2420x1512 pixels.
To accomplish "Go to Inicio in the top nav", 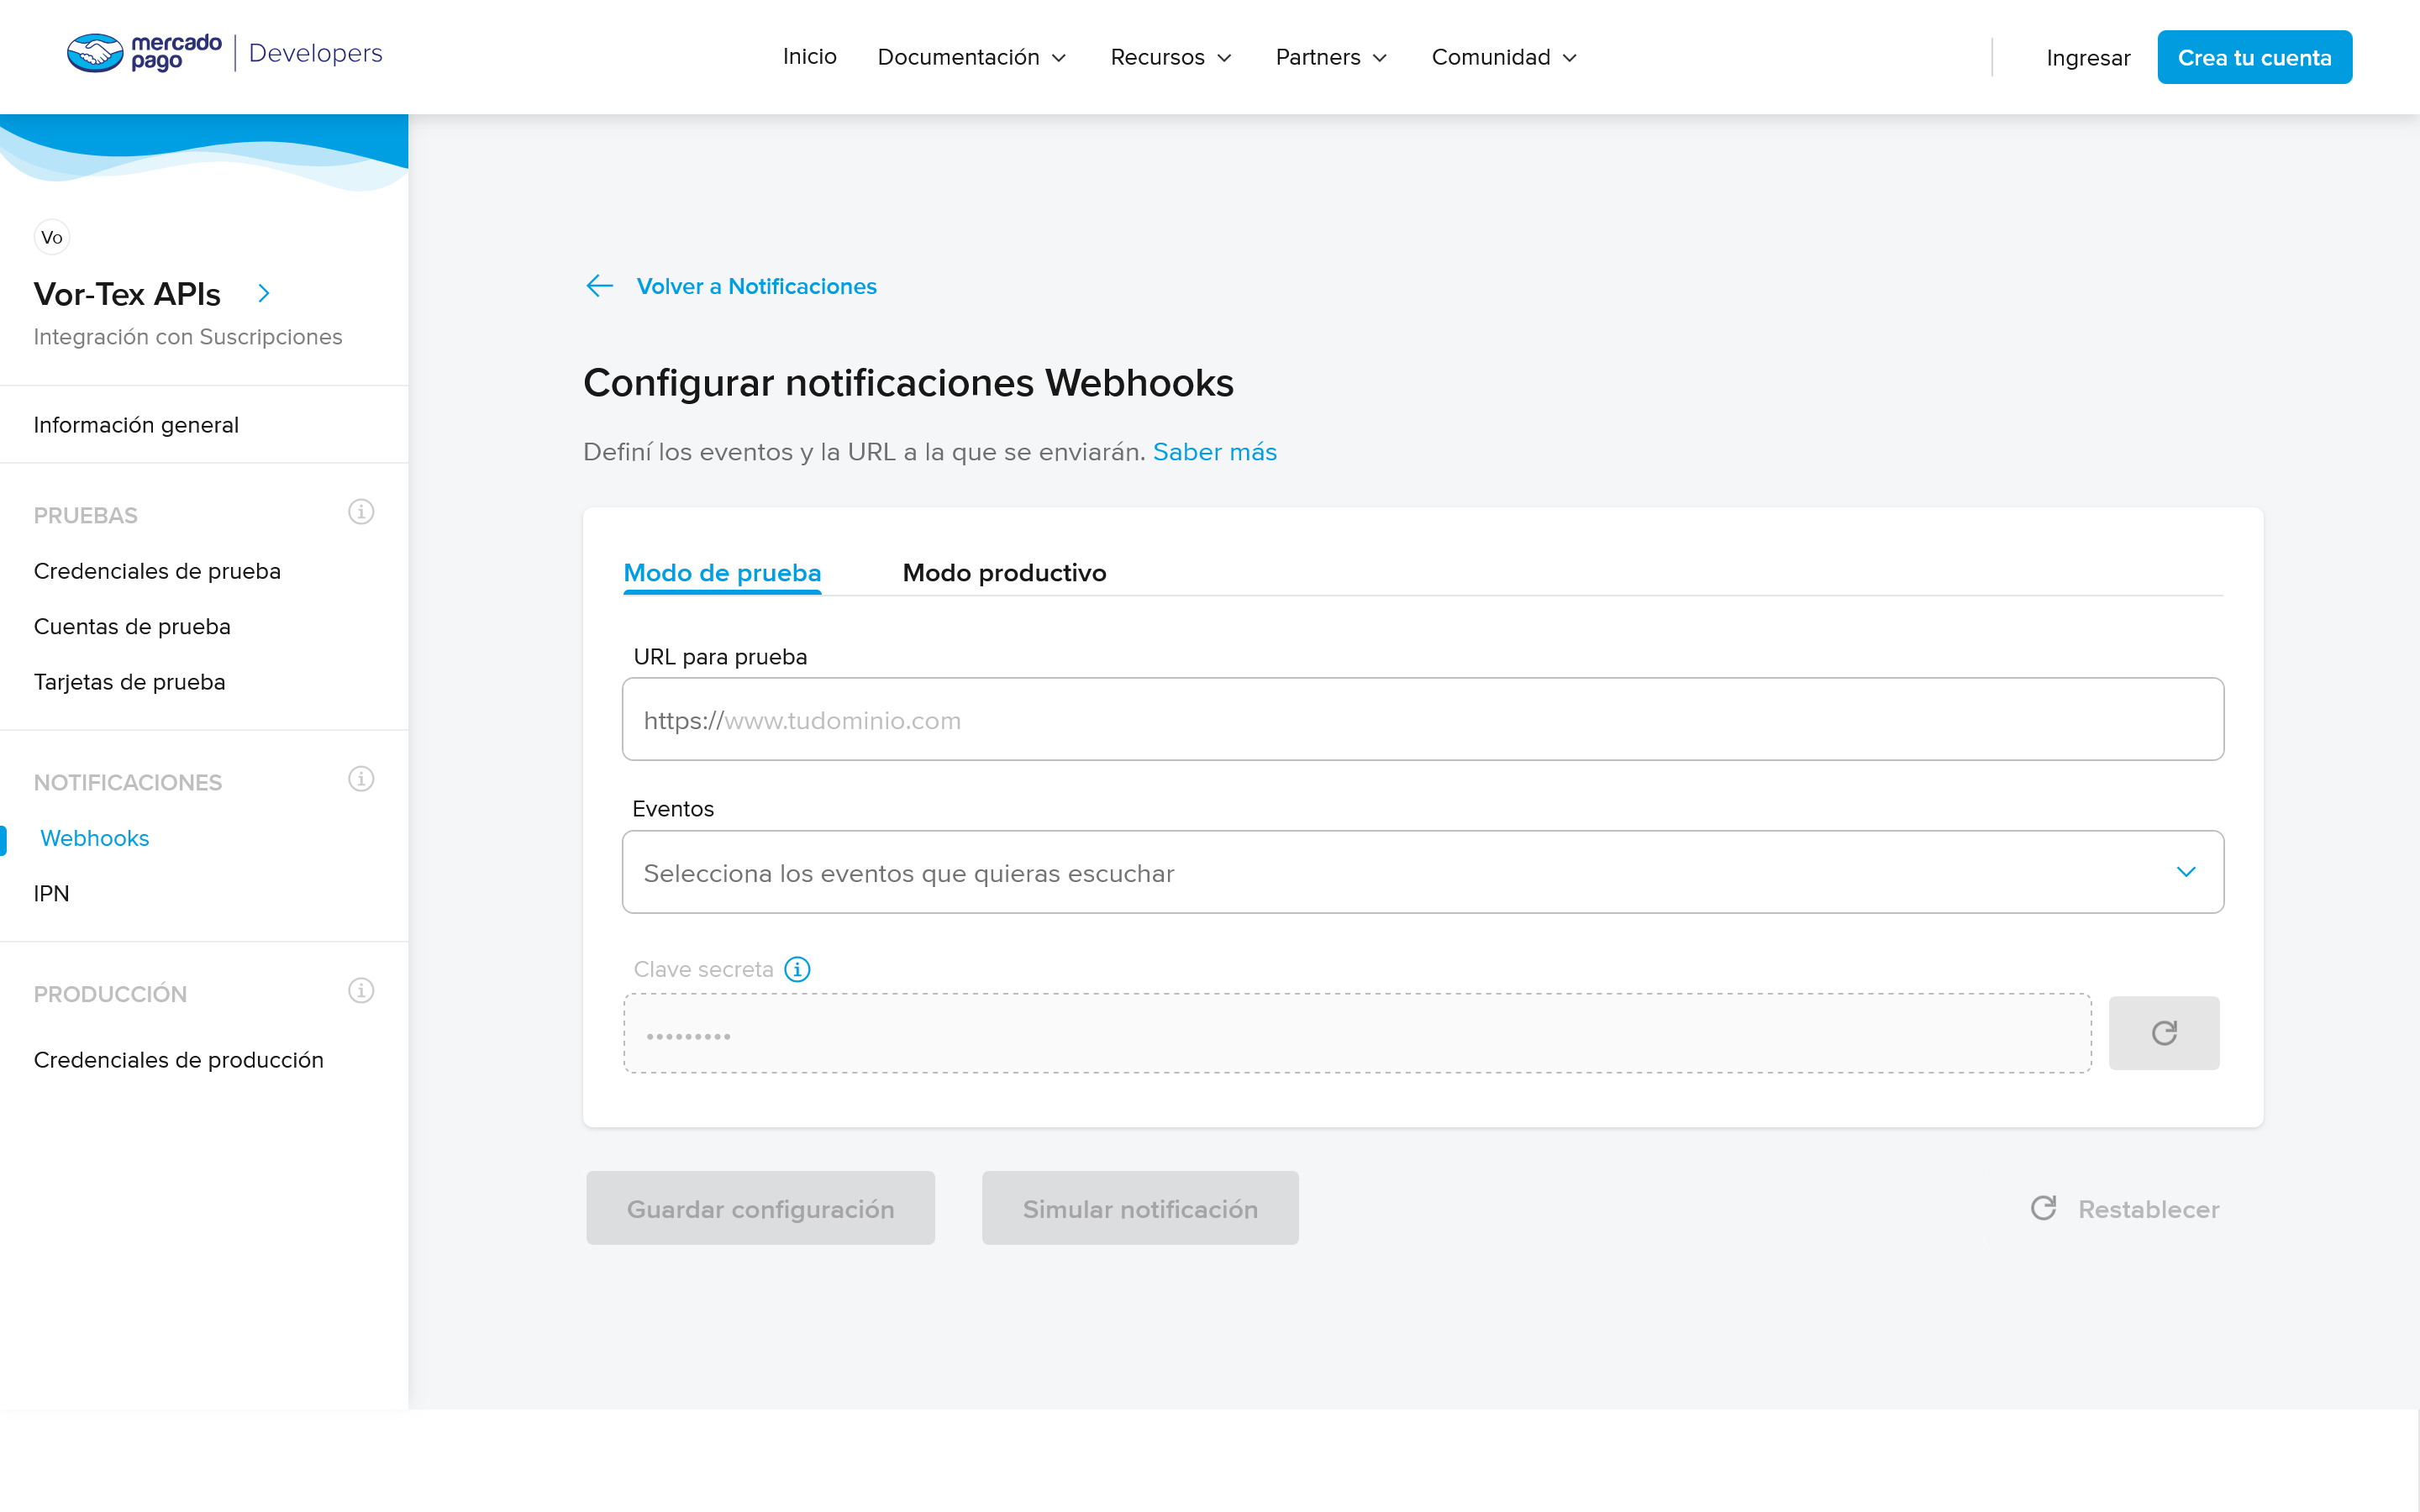I will [x=809, y=57].
